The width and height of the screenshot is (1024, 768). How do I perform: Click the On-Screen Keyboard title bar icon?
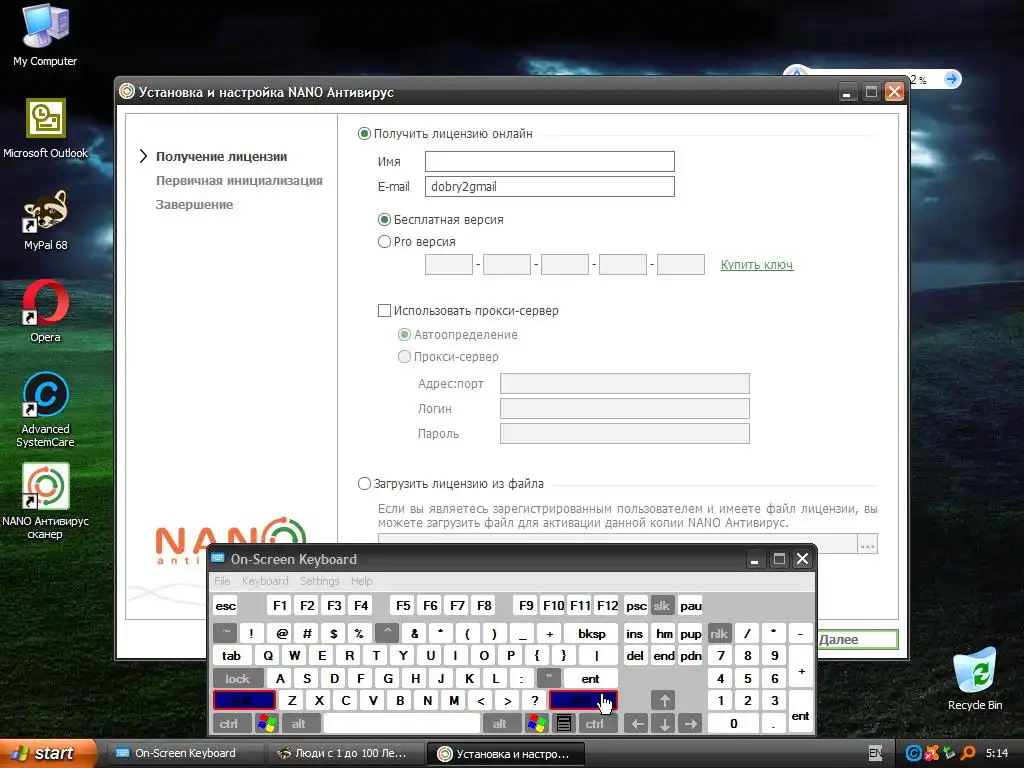(x=218, y=558)
